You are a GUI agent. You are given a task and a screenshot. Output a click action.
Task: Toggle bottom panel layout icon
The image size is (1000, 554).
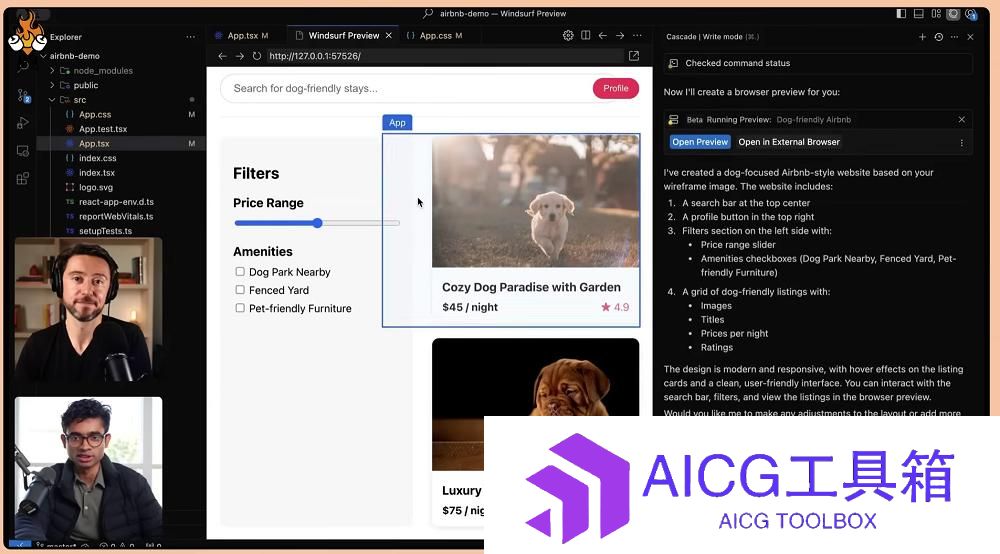tap(918, 13)
